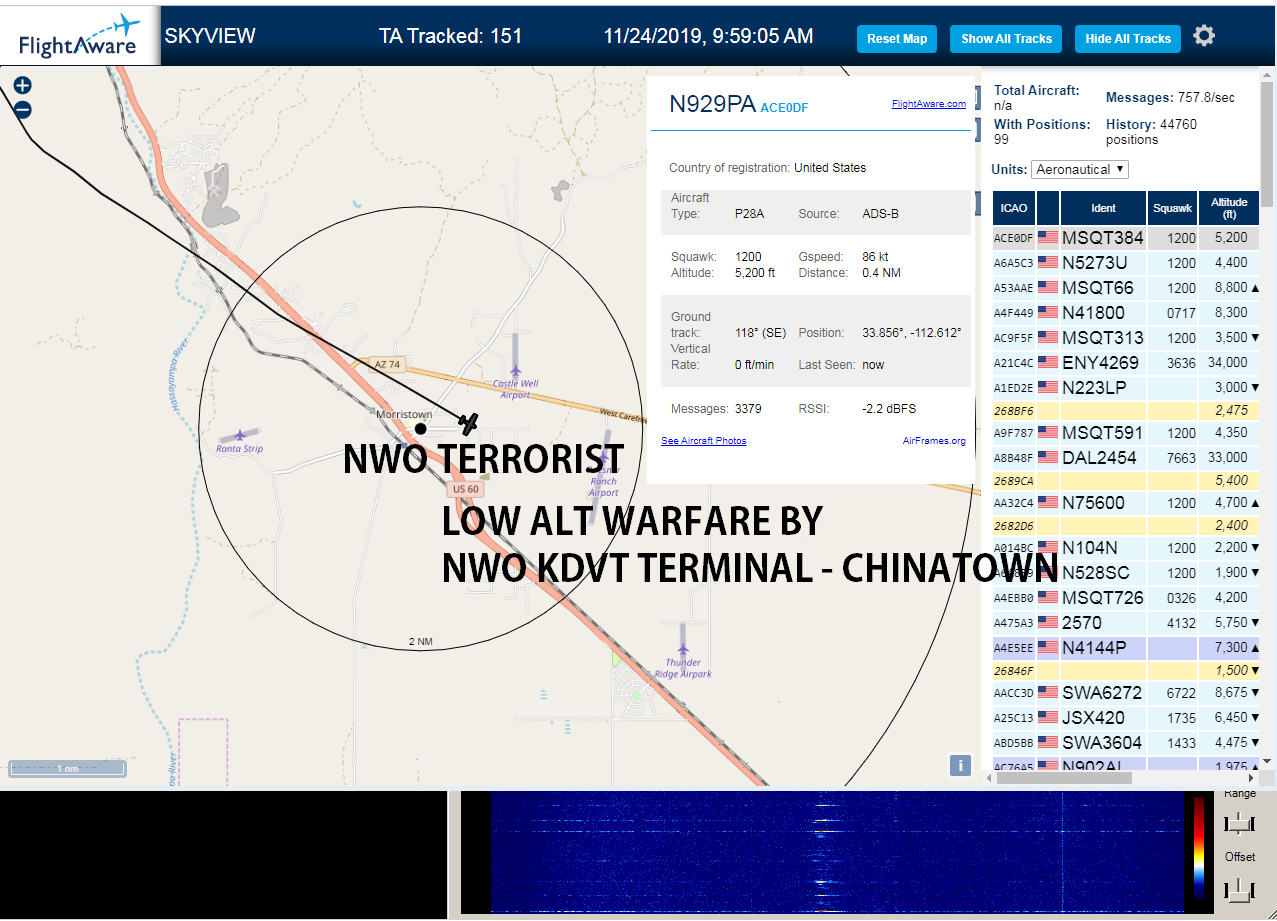Select the ENY4269 row

tap(1126, 362)
